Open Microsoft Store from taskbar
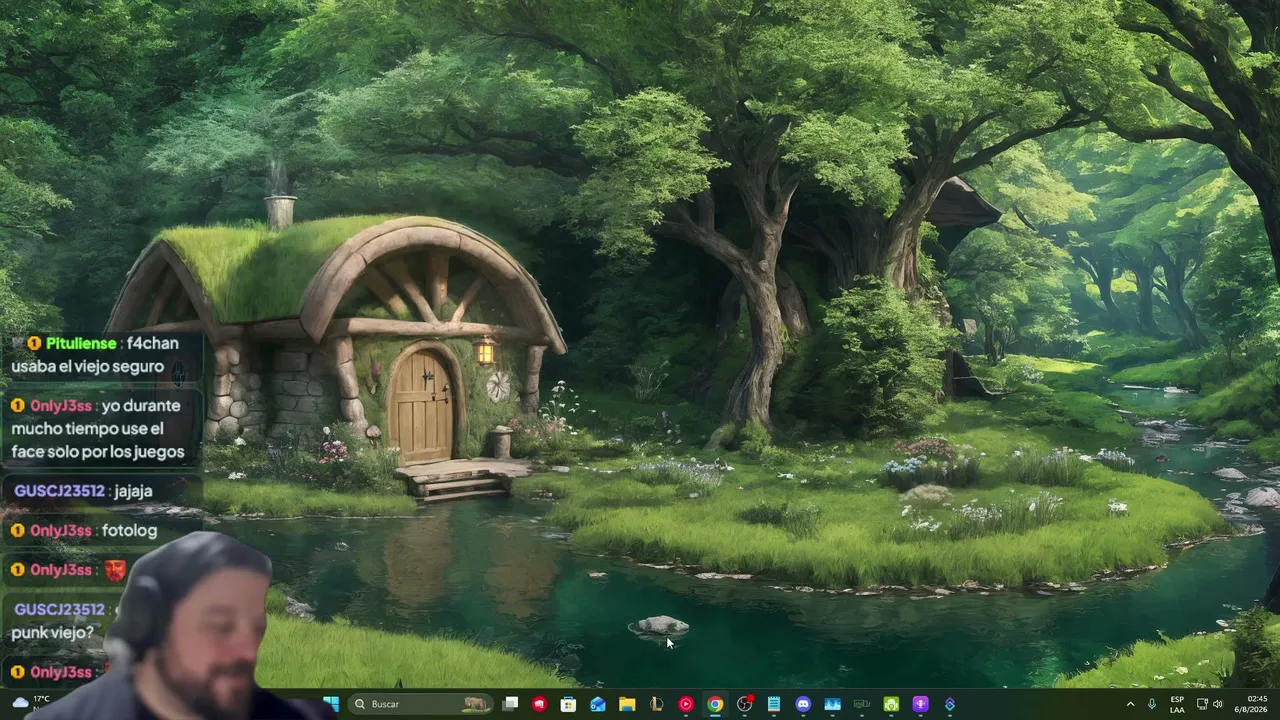 coord(568,704)
